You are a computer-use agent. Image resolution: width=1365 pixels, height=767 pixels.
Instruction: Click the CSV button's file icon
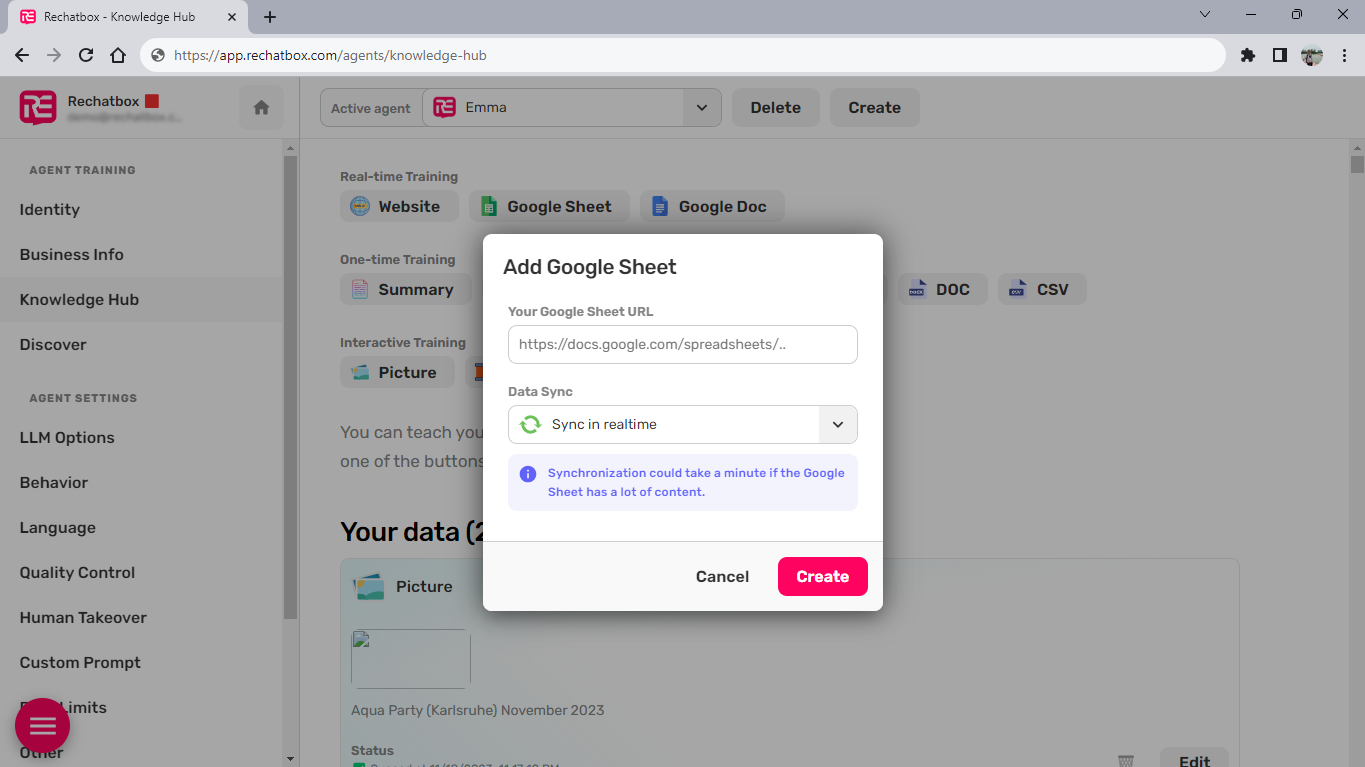[1017, 290]
